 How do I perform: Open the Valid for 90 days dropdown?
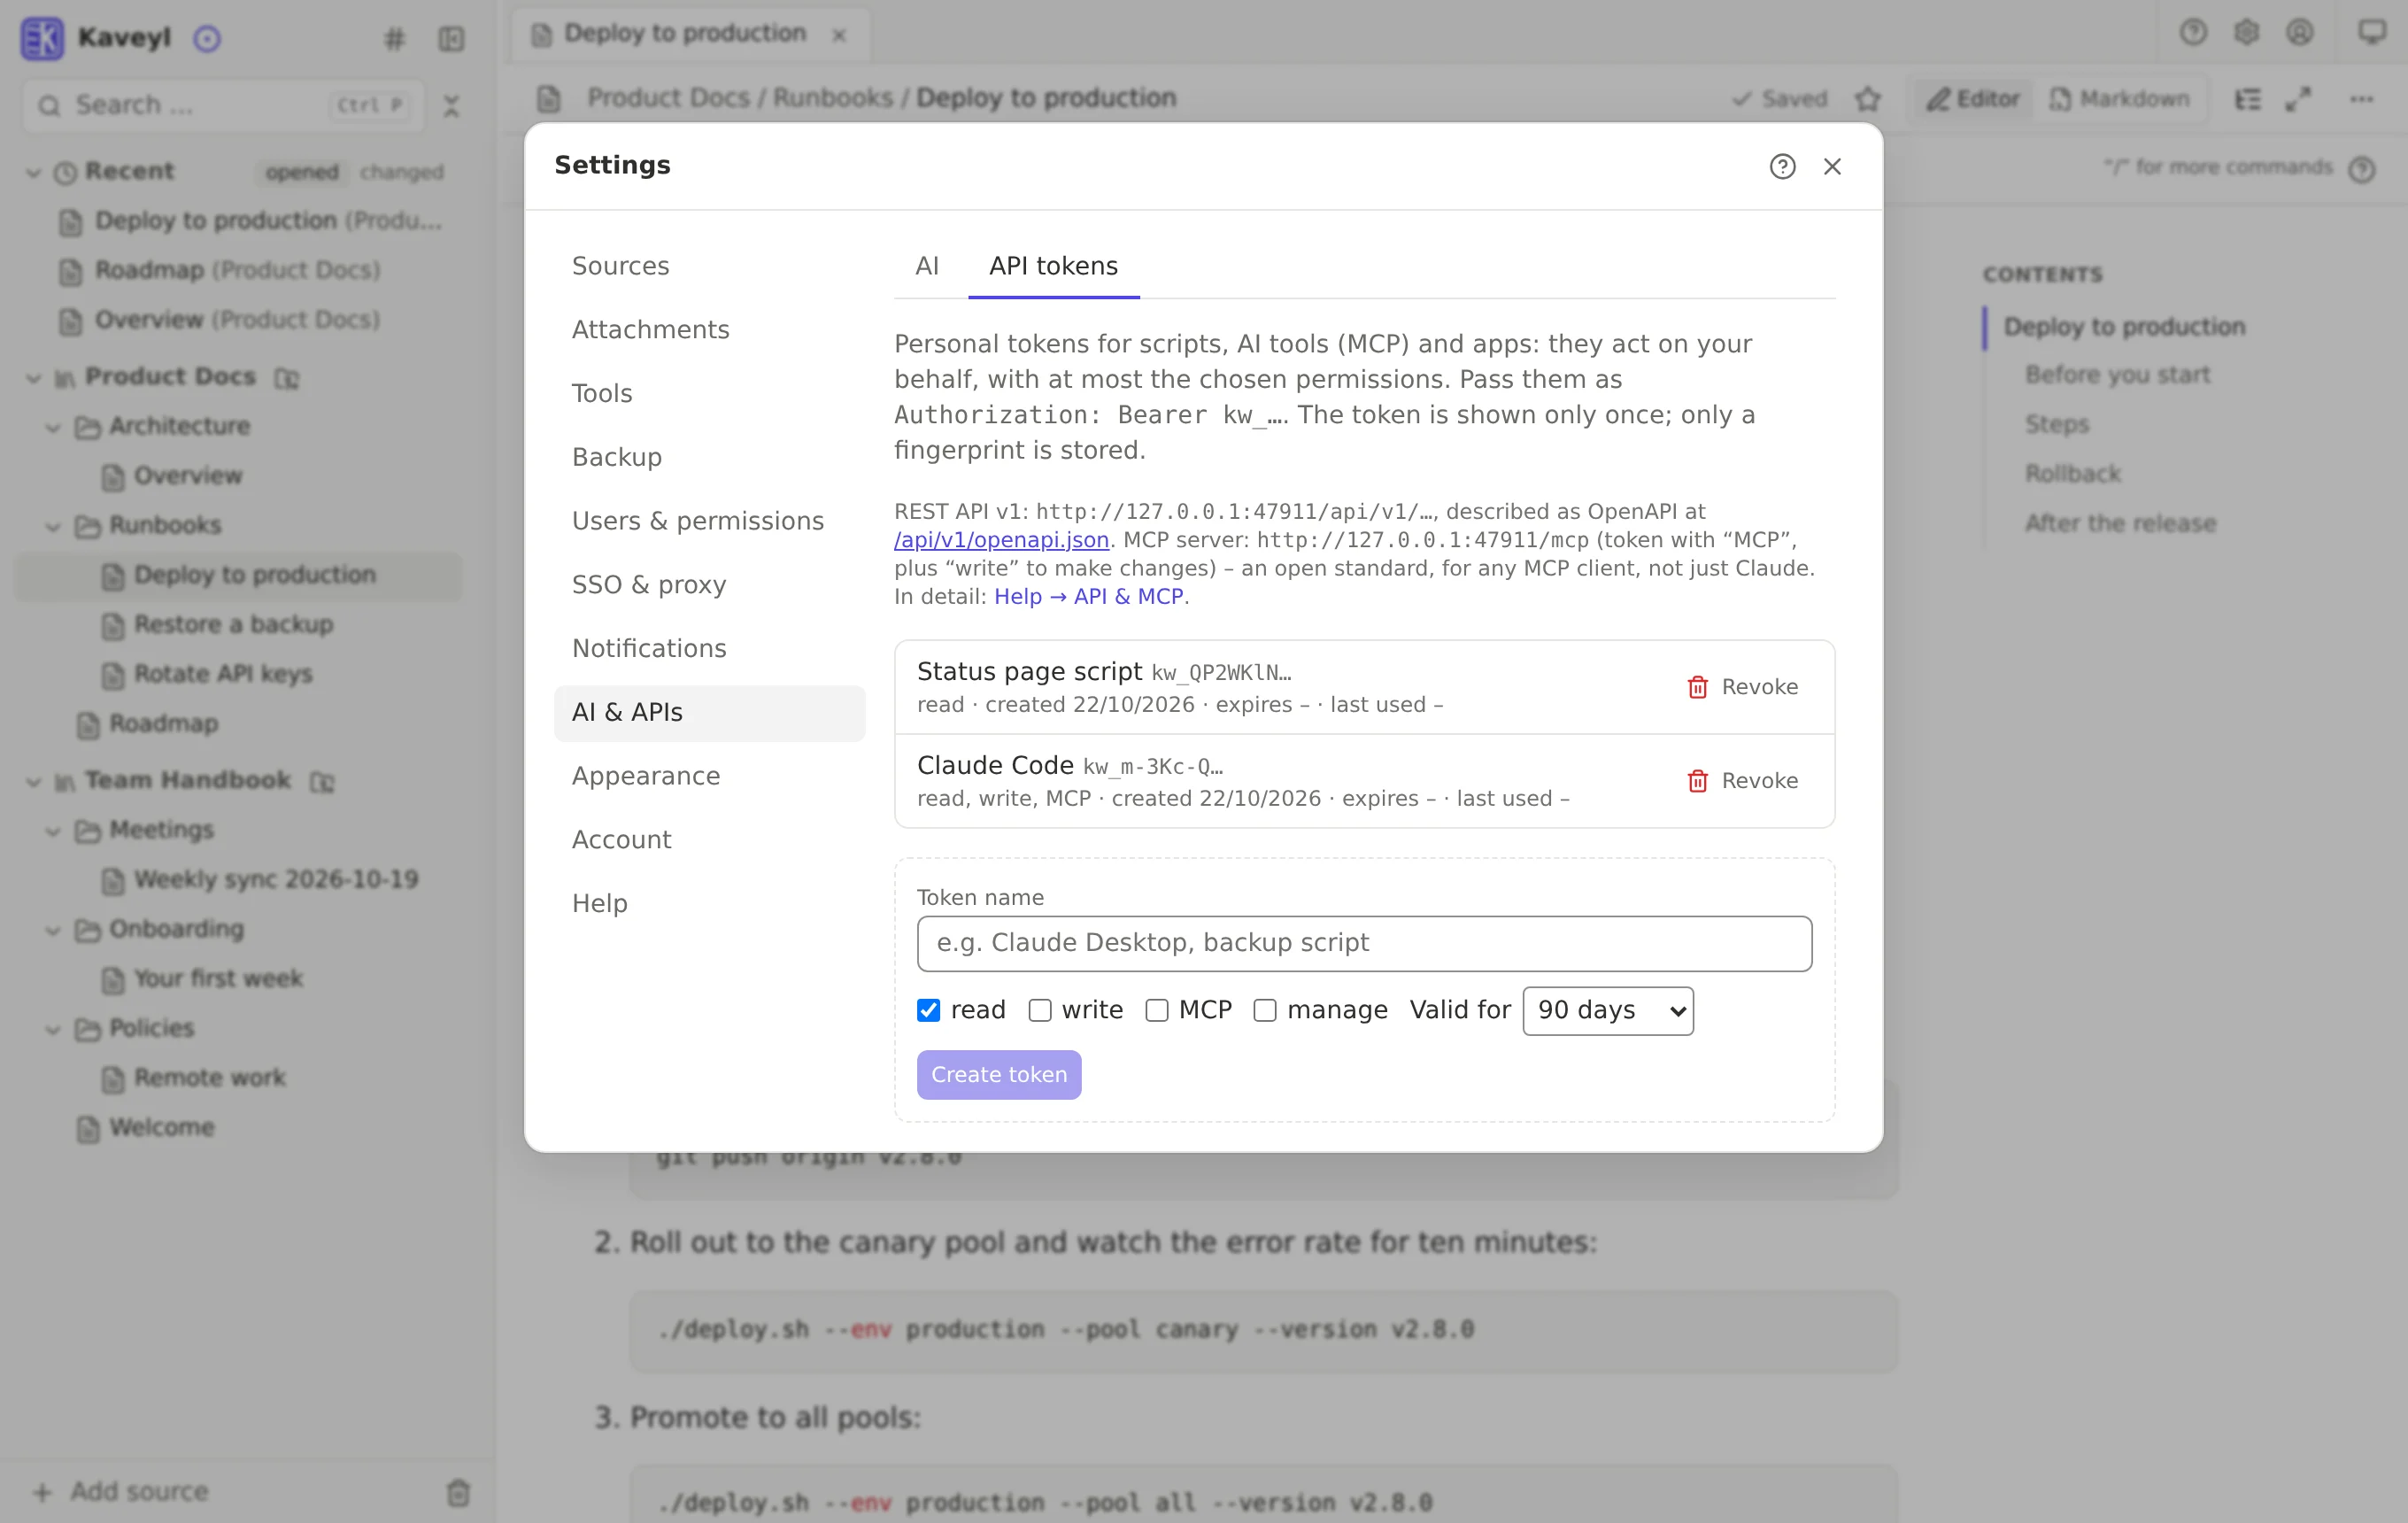[1608, 1010]
